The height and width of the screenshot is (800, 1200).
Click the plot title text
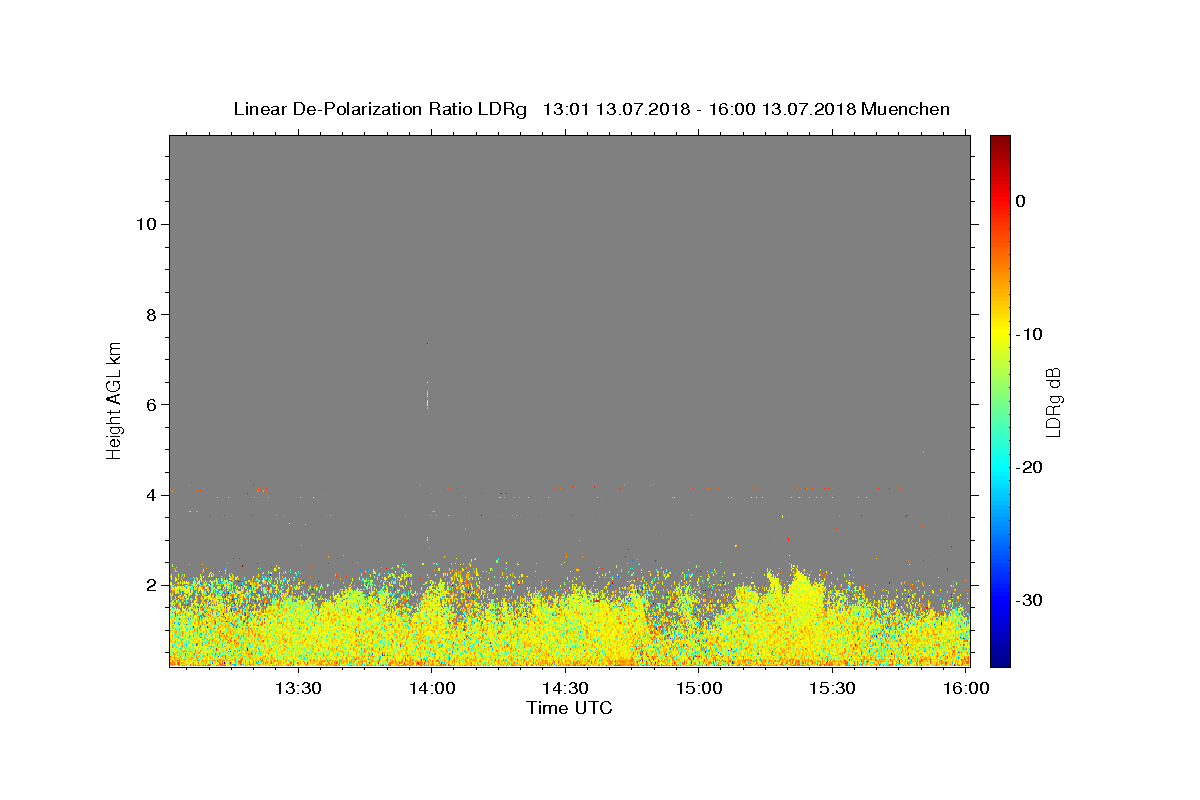[591, 109]
